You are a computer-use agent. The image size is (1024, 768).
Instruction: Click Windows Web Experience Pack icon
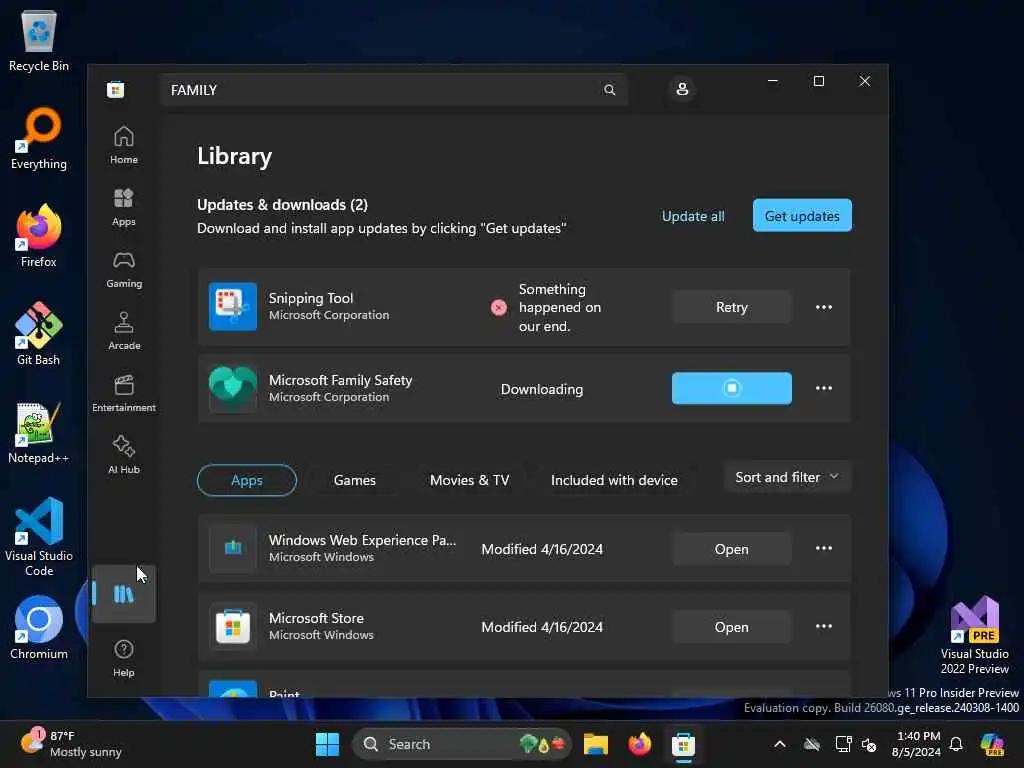click(233, 549)
